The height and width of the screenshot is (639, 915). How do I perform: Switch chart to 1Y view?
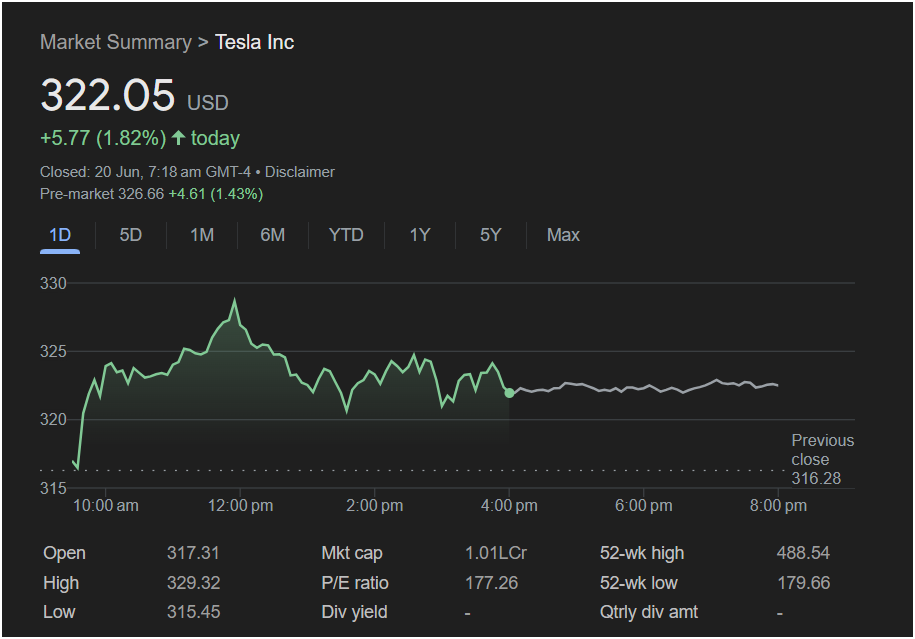(x=420, y=235)
